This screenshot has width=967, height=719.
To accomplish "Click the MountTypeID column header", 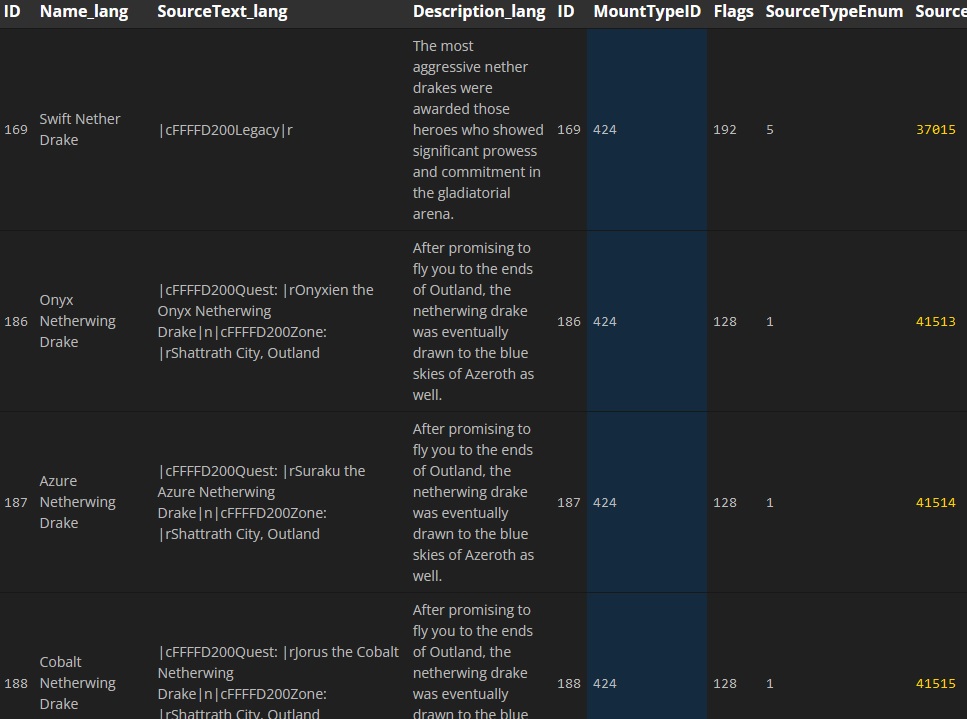I will click(x=647, y=12).
